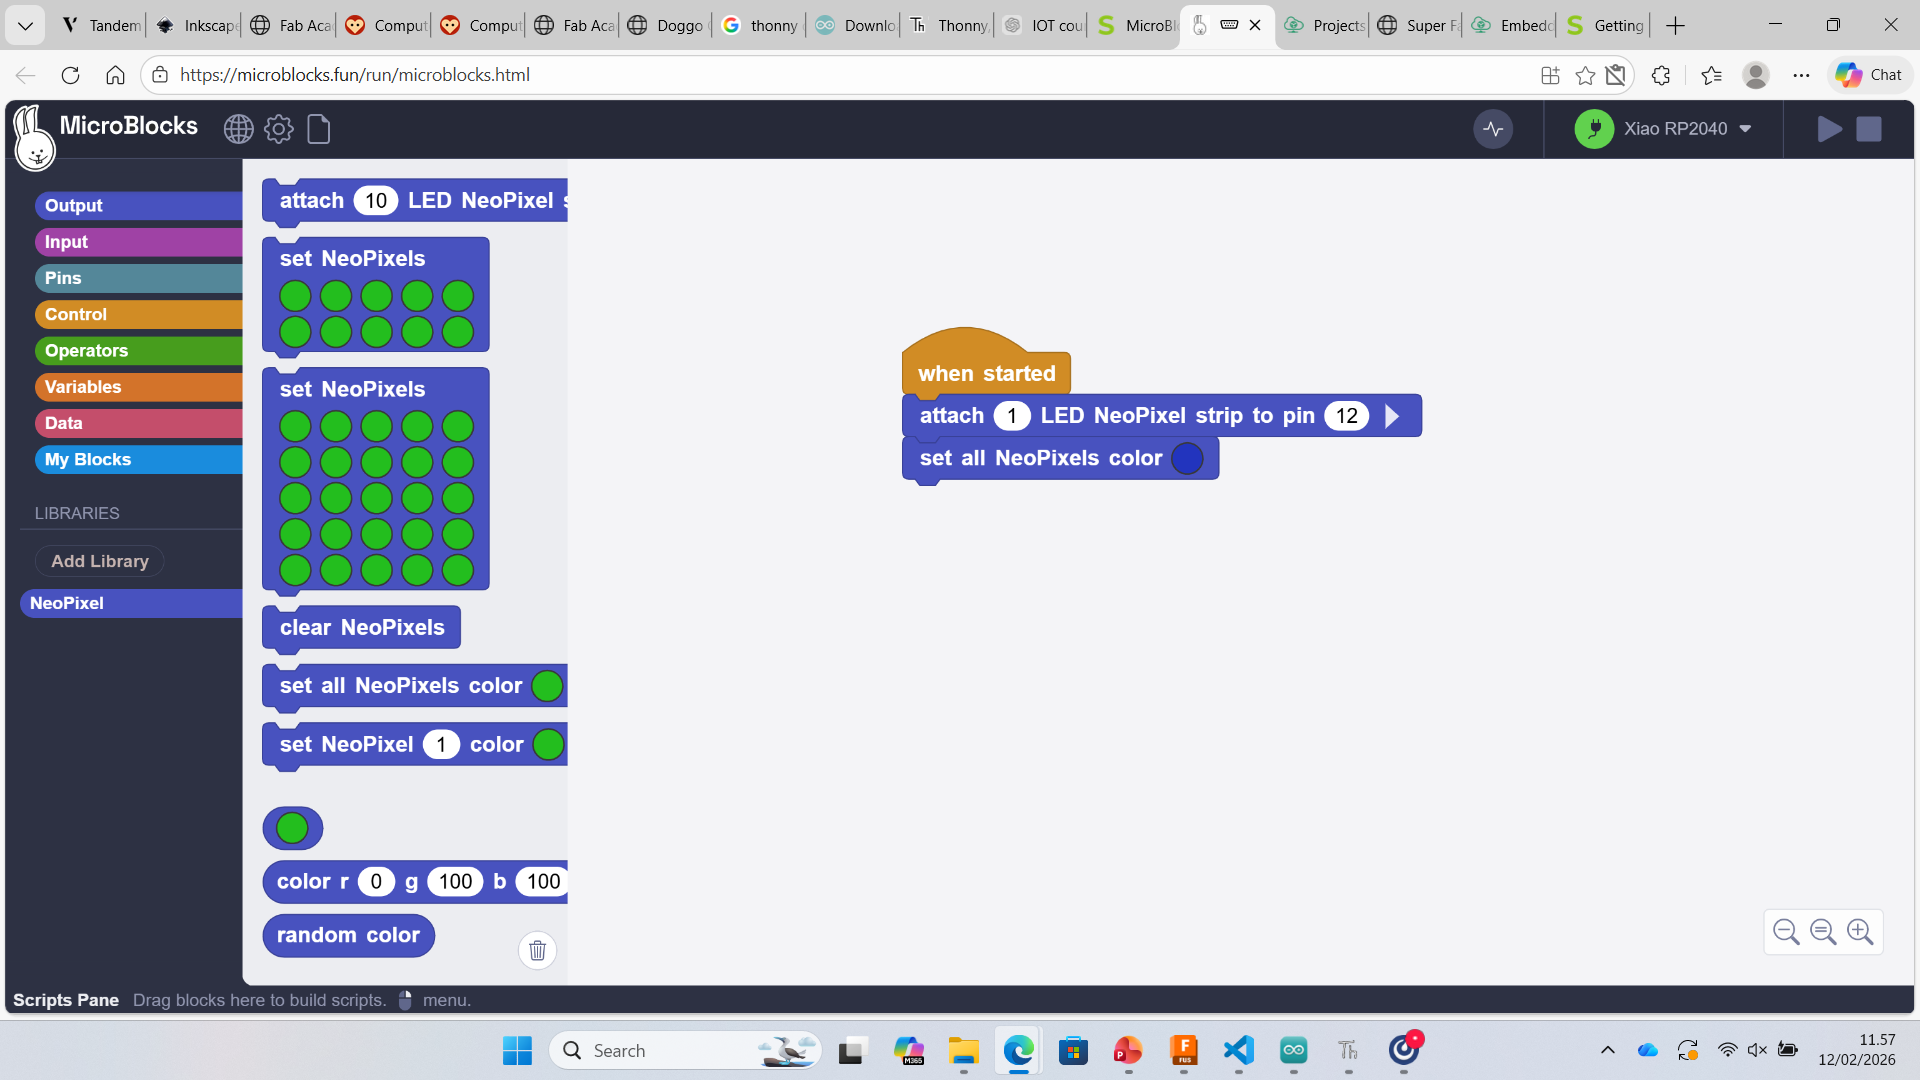The image size is (1920, 1080).
Task: Zoom in the scripts pane
Action: (x=1860, y=932)
